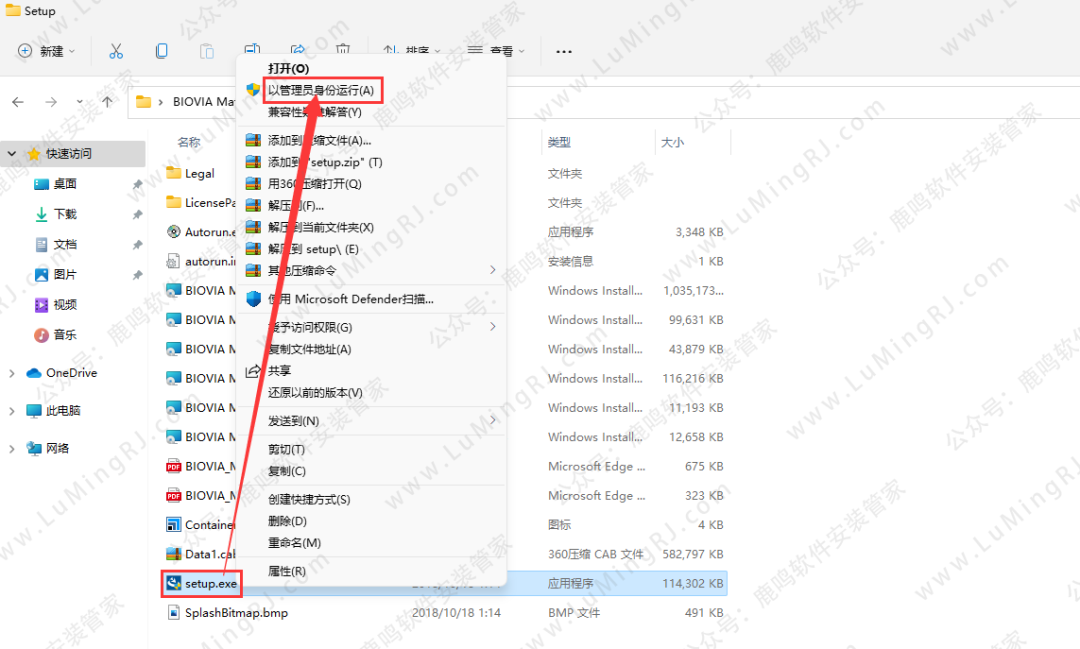
Task: Go forward with the right arrow
Action: [x=51, y=102]
